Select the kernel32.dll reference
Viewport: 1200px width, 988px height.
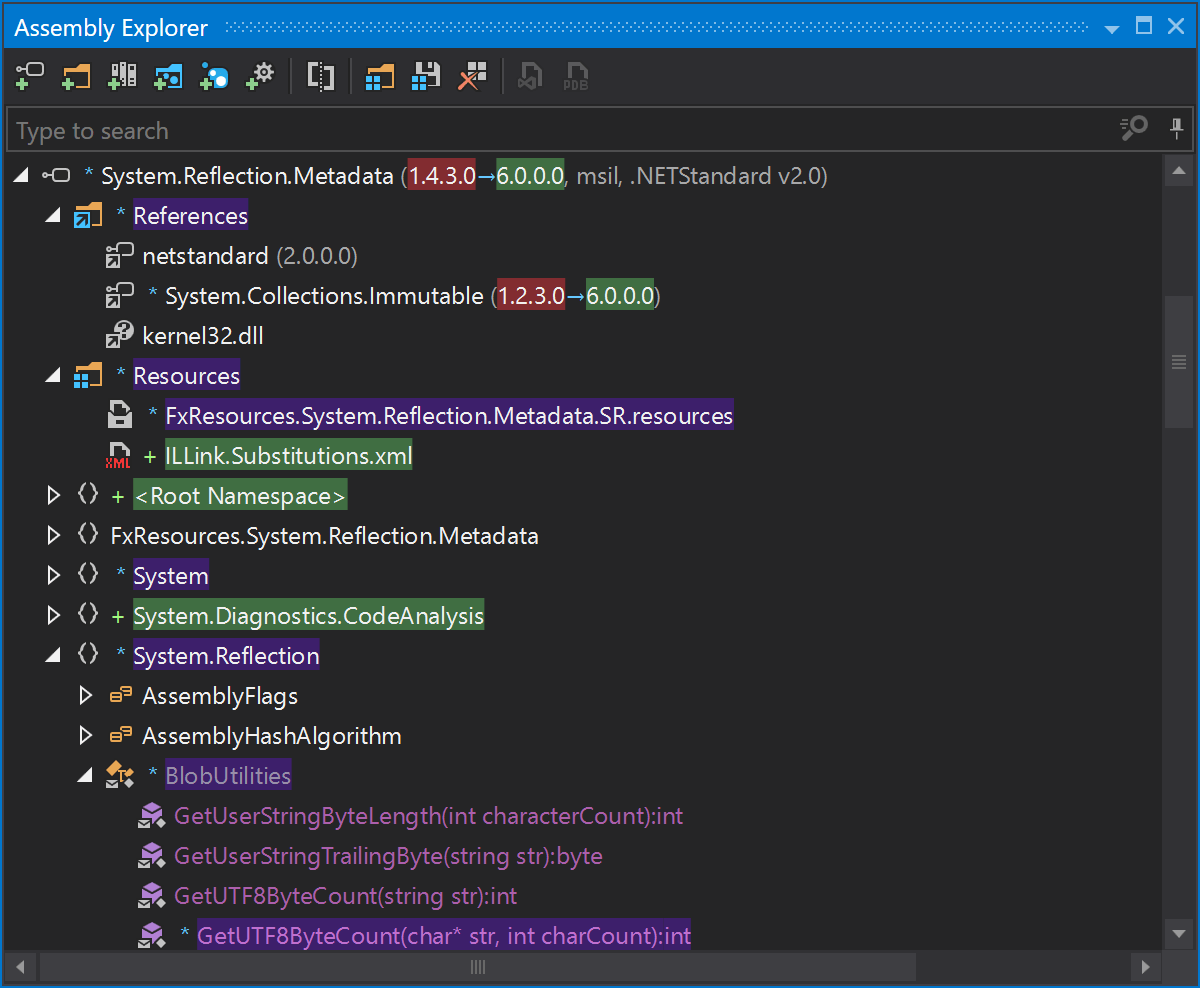202,336
